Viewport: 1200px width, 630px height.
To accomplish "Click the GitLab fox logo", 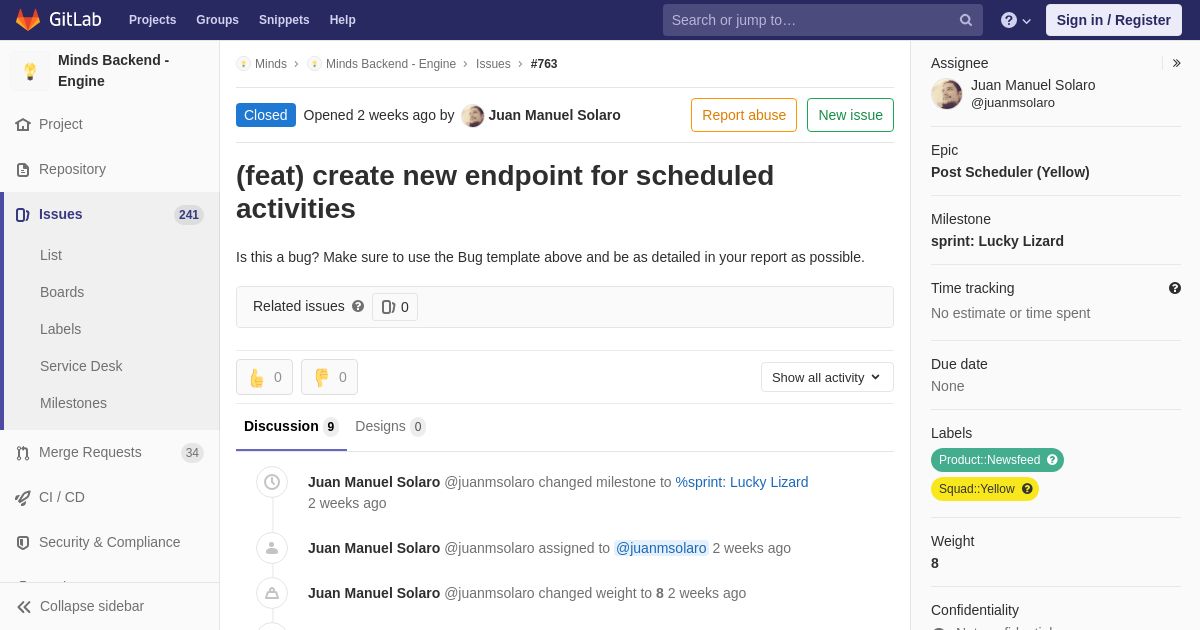I will (28, 20).
